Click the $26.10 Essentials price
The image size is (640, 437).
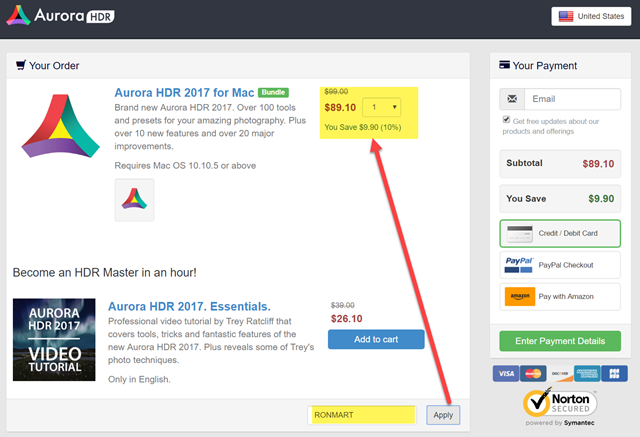point(347,319)
